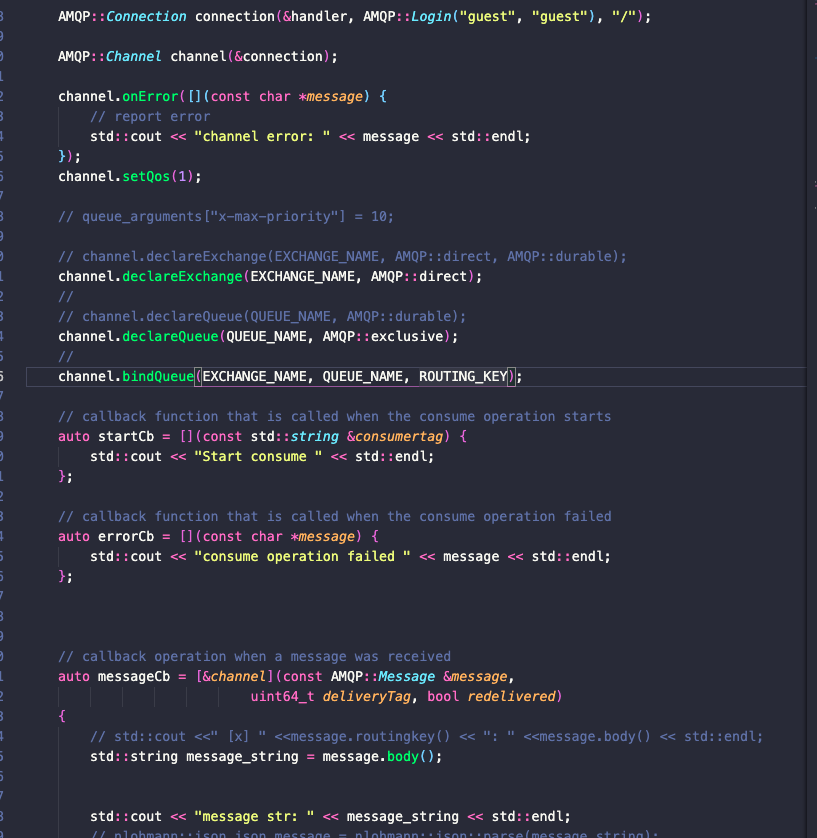Click the 'message was received' comment
Screen dimensions: 817x838
[x=254, y=657]
